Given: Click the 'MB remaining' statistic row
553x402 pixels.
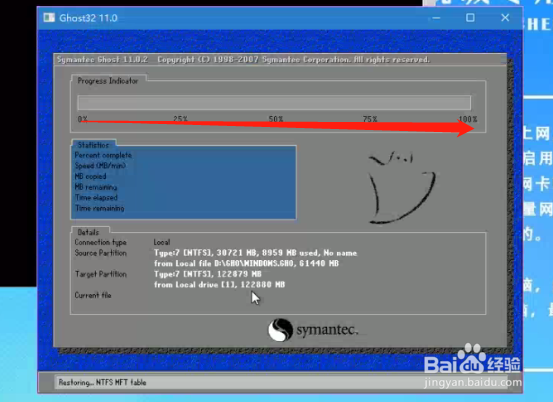Looking at the screenshot, I should 96,187.
